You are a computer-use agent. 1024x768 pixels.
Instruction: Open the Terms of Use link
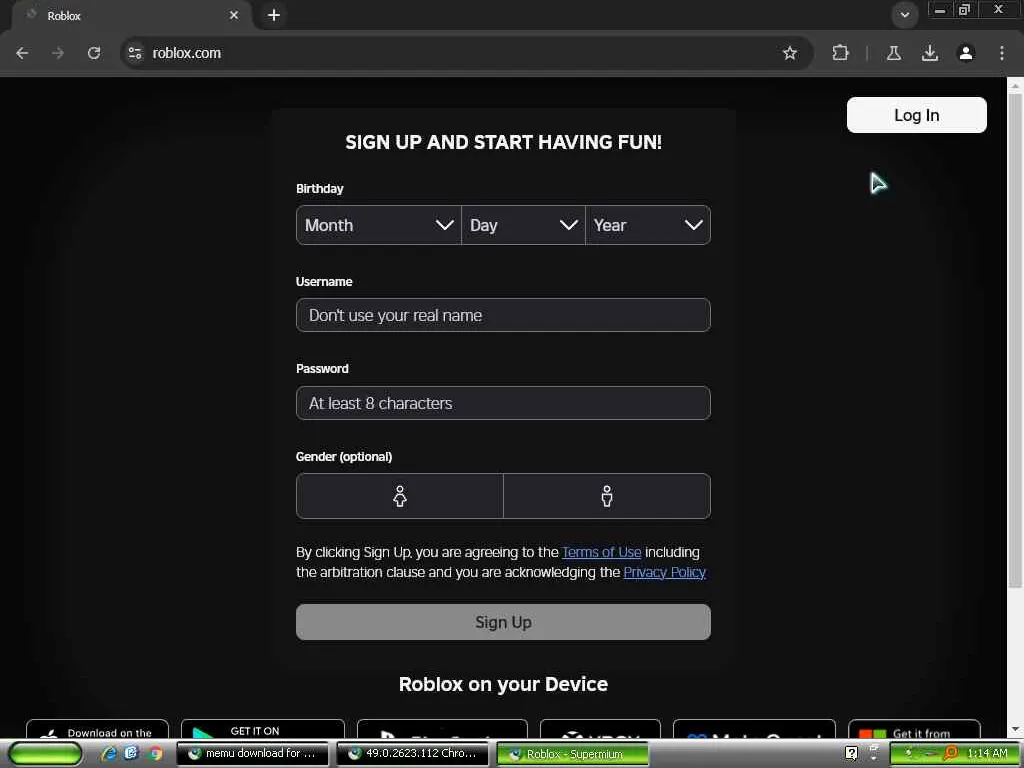pos(601,552)
